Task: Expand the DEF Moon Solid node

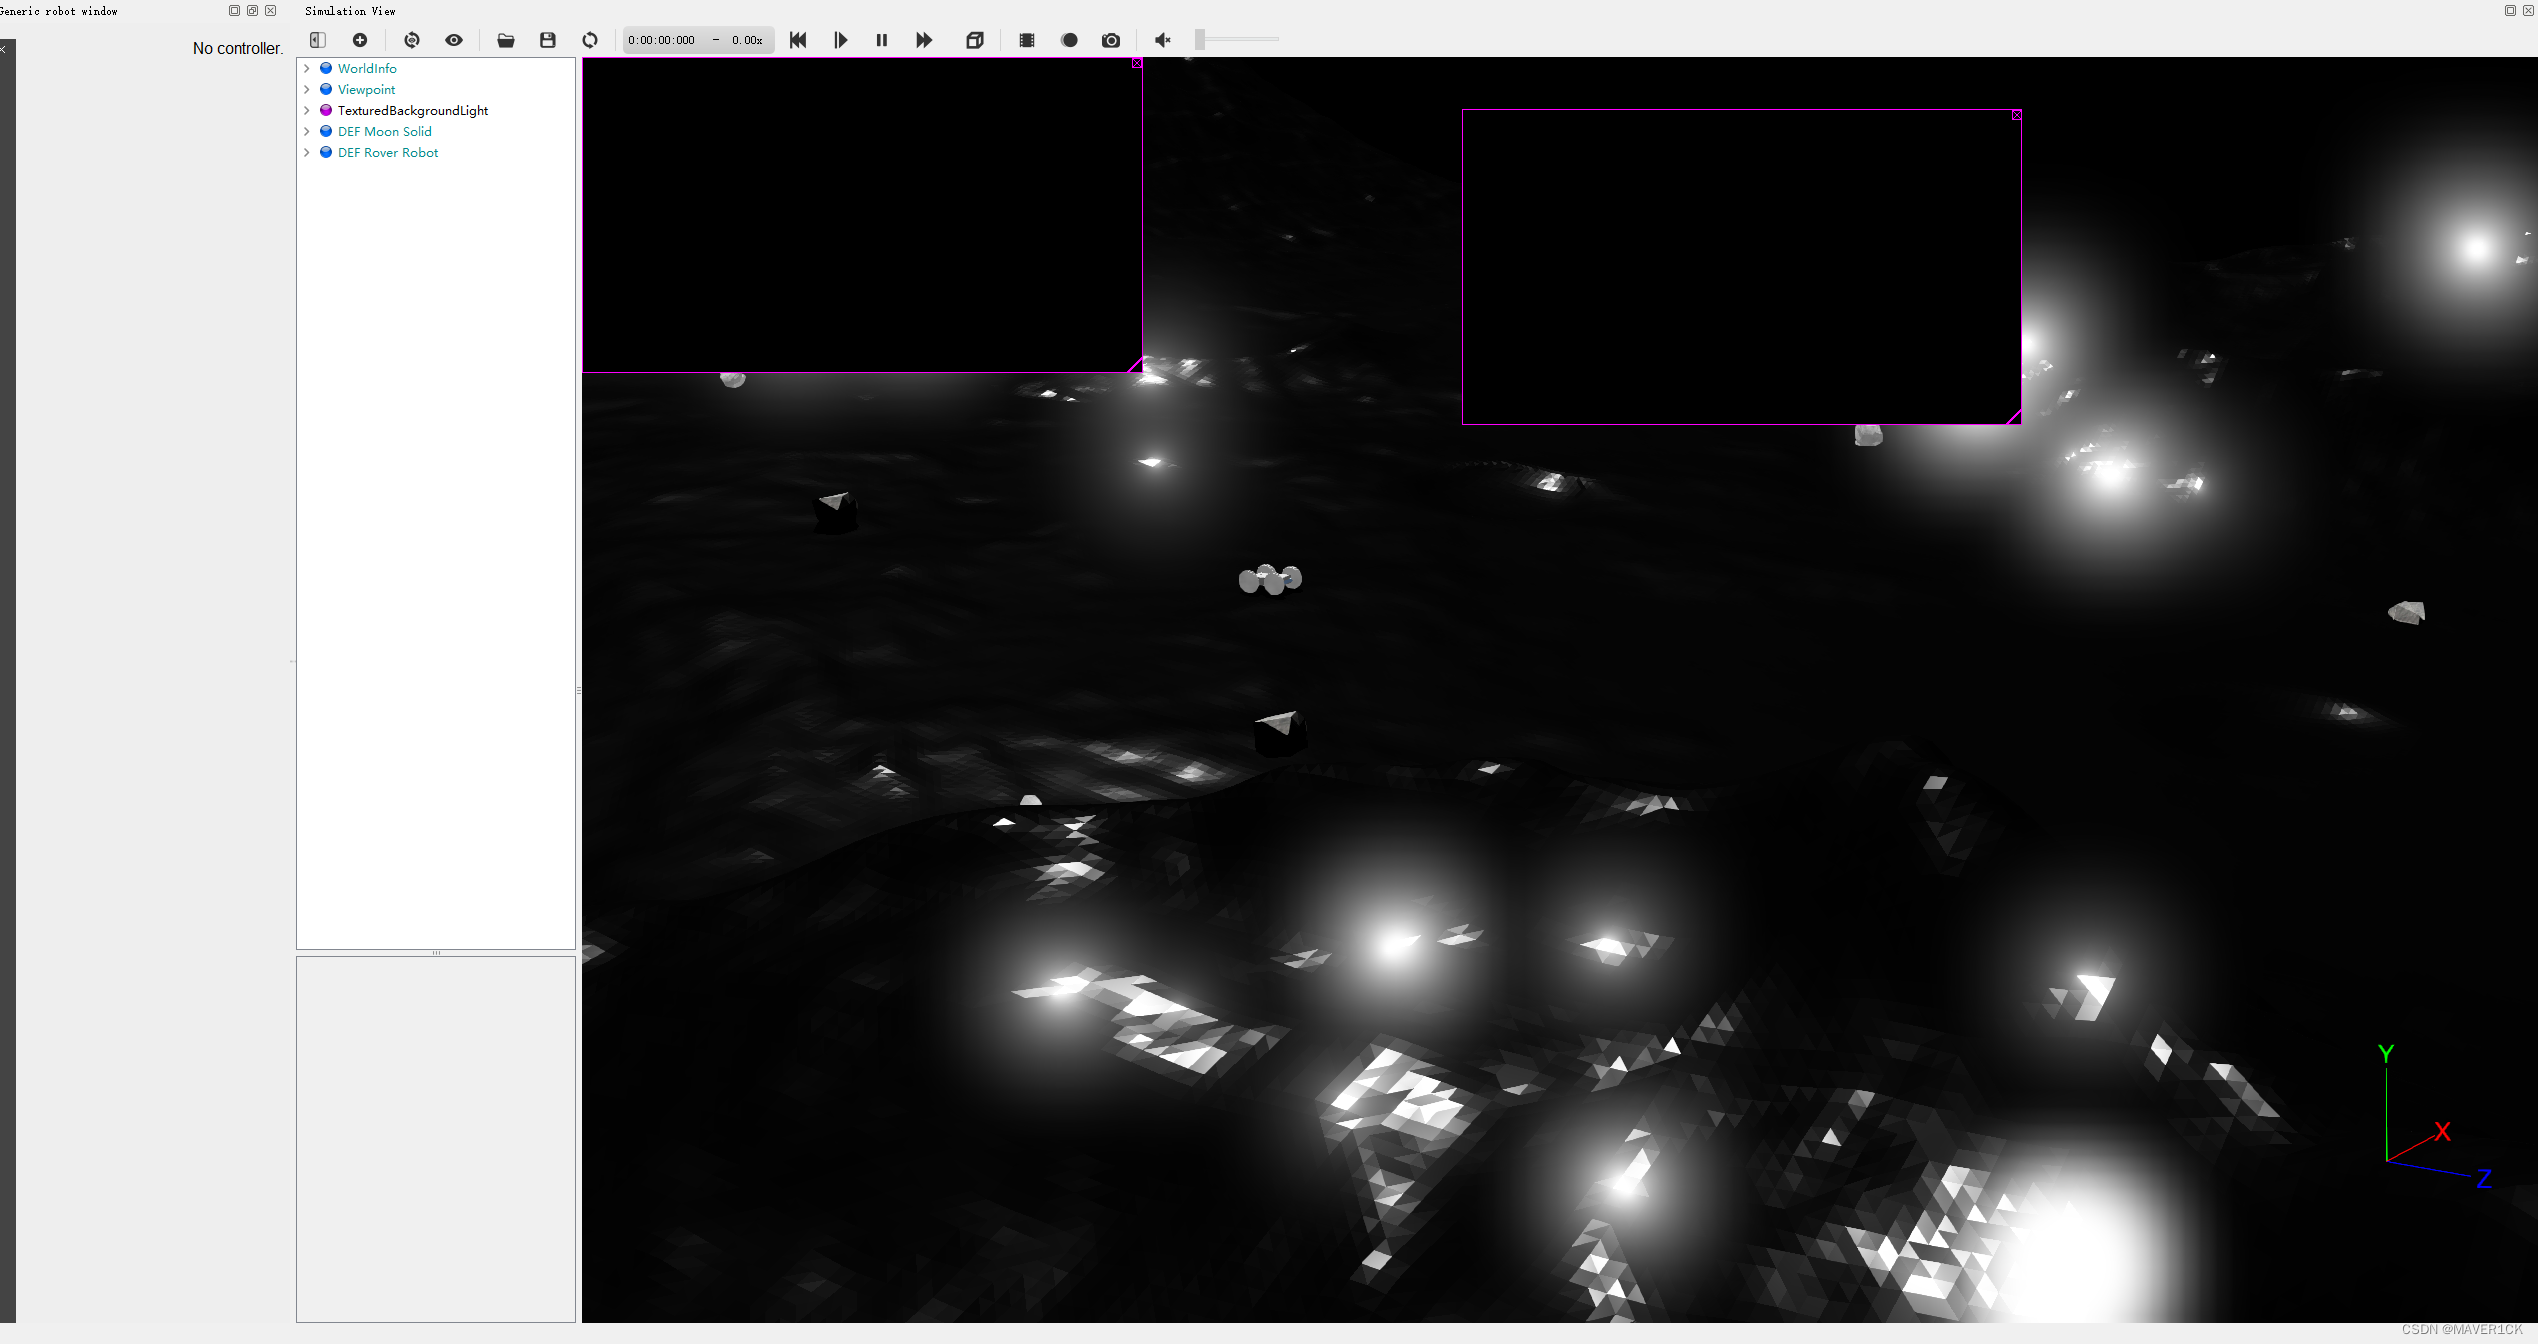Action: coord(307,132)
